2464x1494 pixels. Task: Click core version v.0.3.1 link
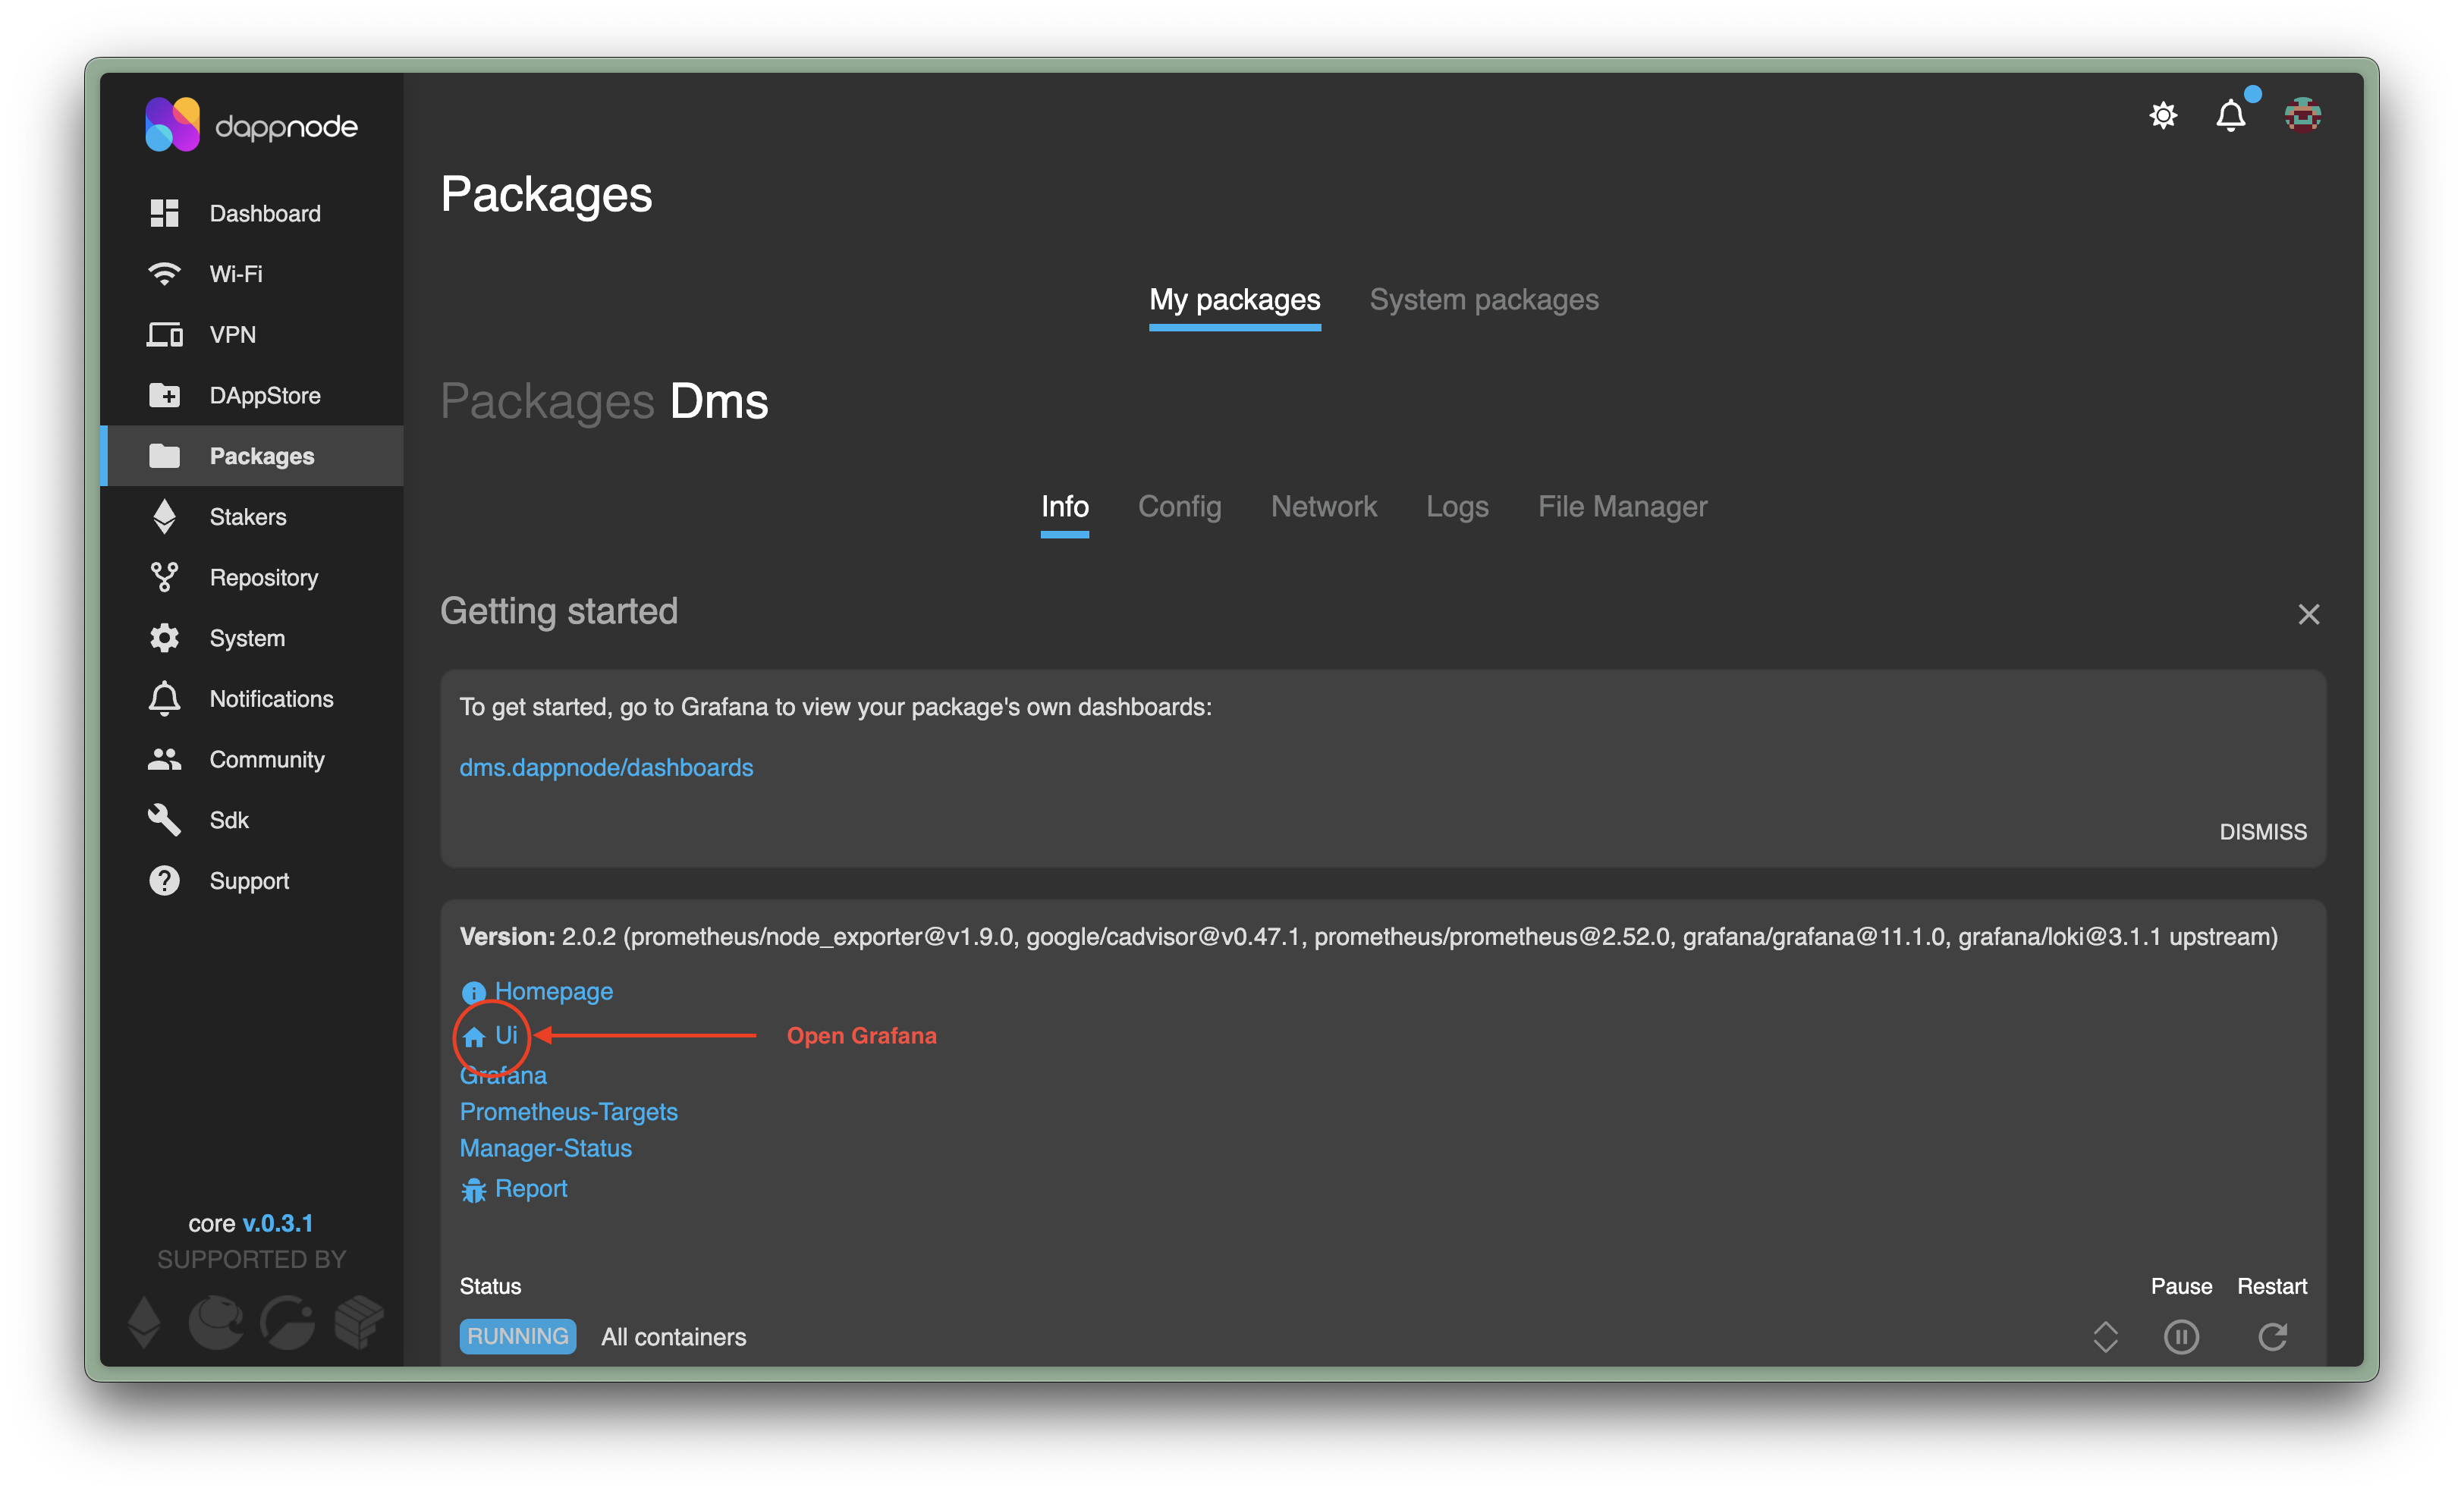277,1223
